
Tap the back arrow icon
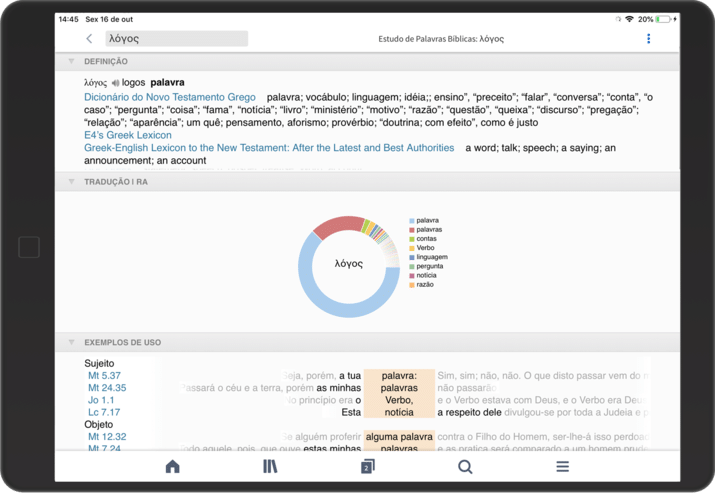tap(89, 39)
